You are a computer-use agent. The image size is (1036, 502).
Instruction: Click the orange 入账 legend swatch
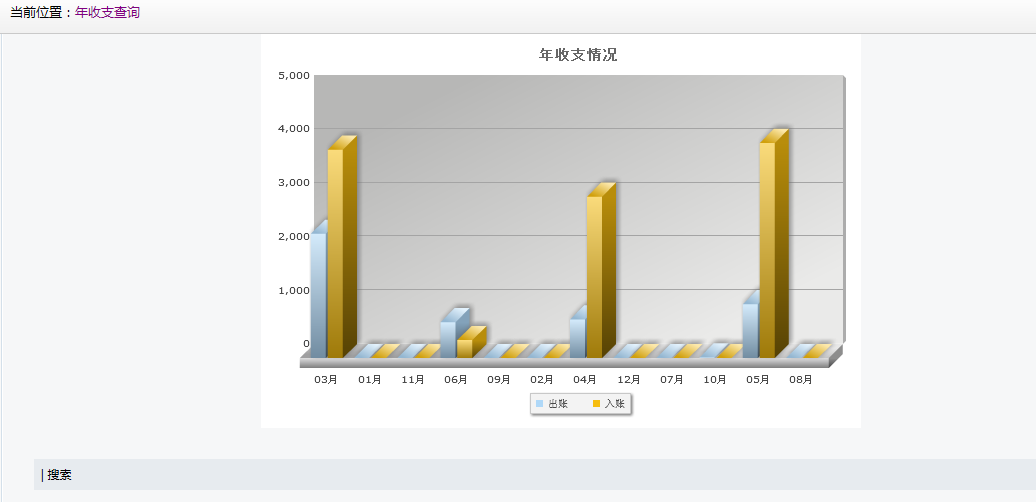(596, 404)
